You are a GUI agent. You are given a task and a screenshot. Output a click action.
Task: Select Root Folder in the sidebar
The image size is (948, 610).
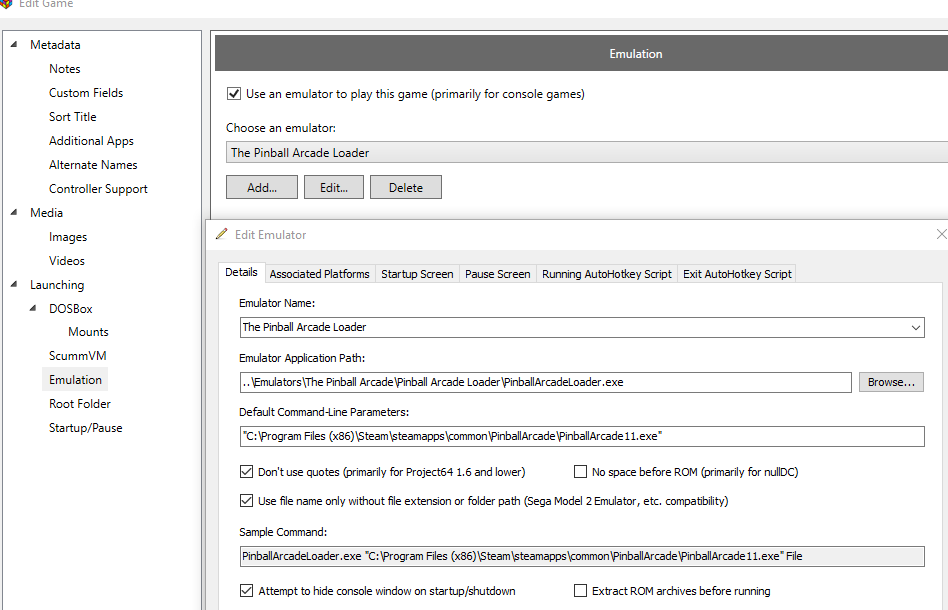(x=80, y=403)
